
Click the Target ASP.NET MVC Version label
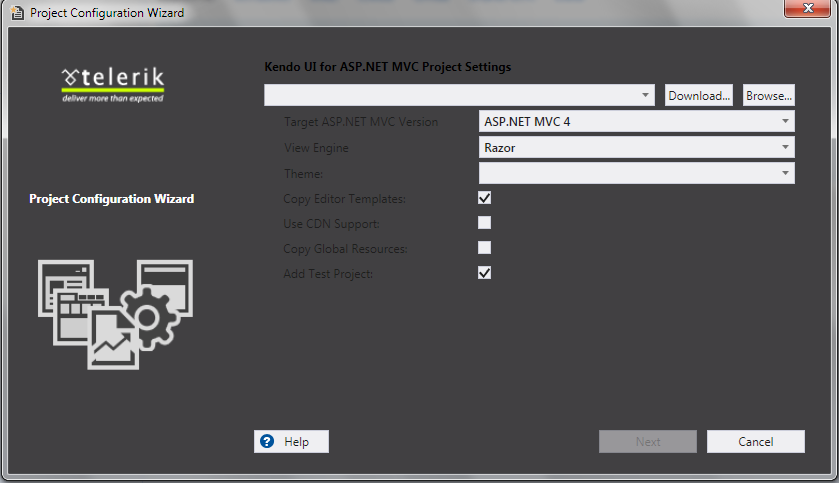pos(361,122)
